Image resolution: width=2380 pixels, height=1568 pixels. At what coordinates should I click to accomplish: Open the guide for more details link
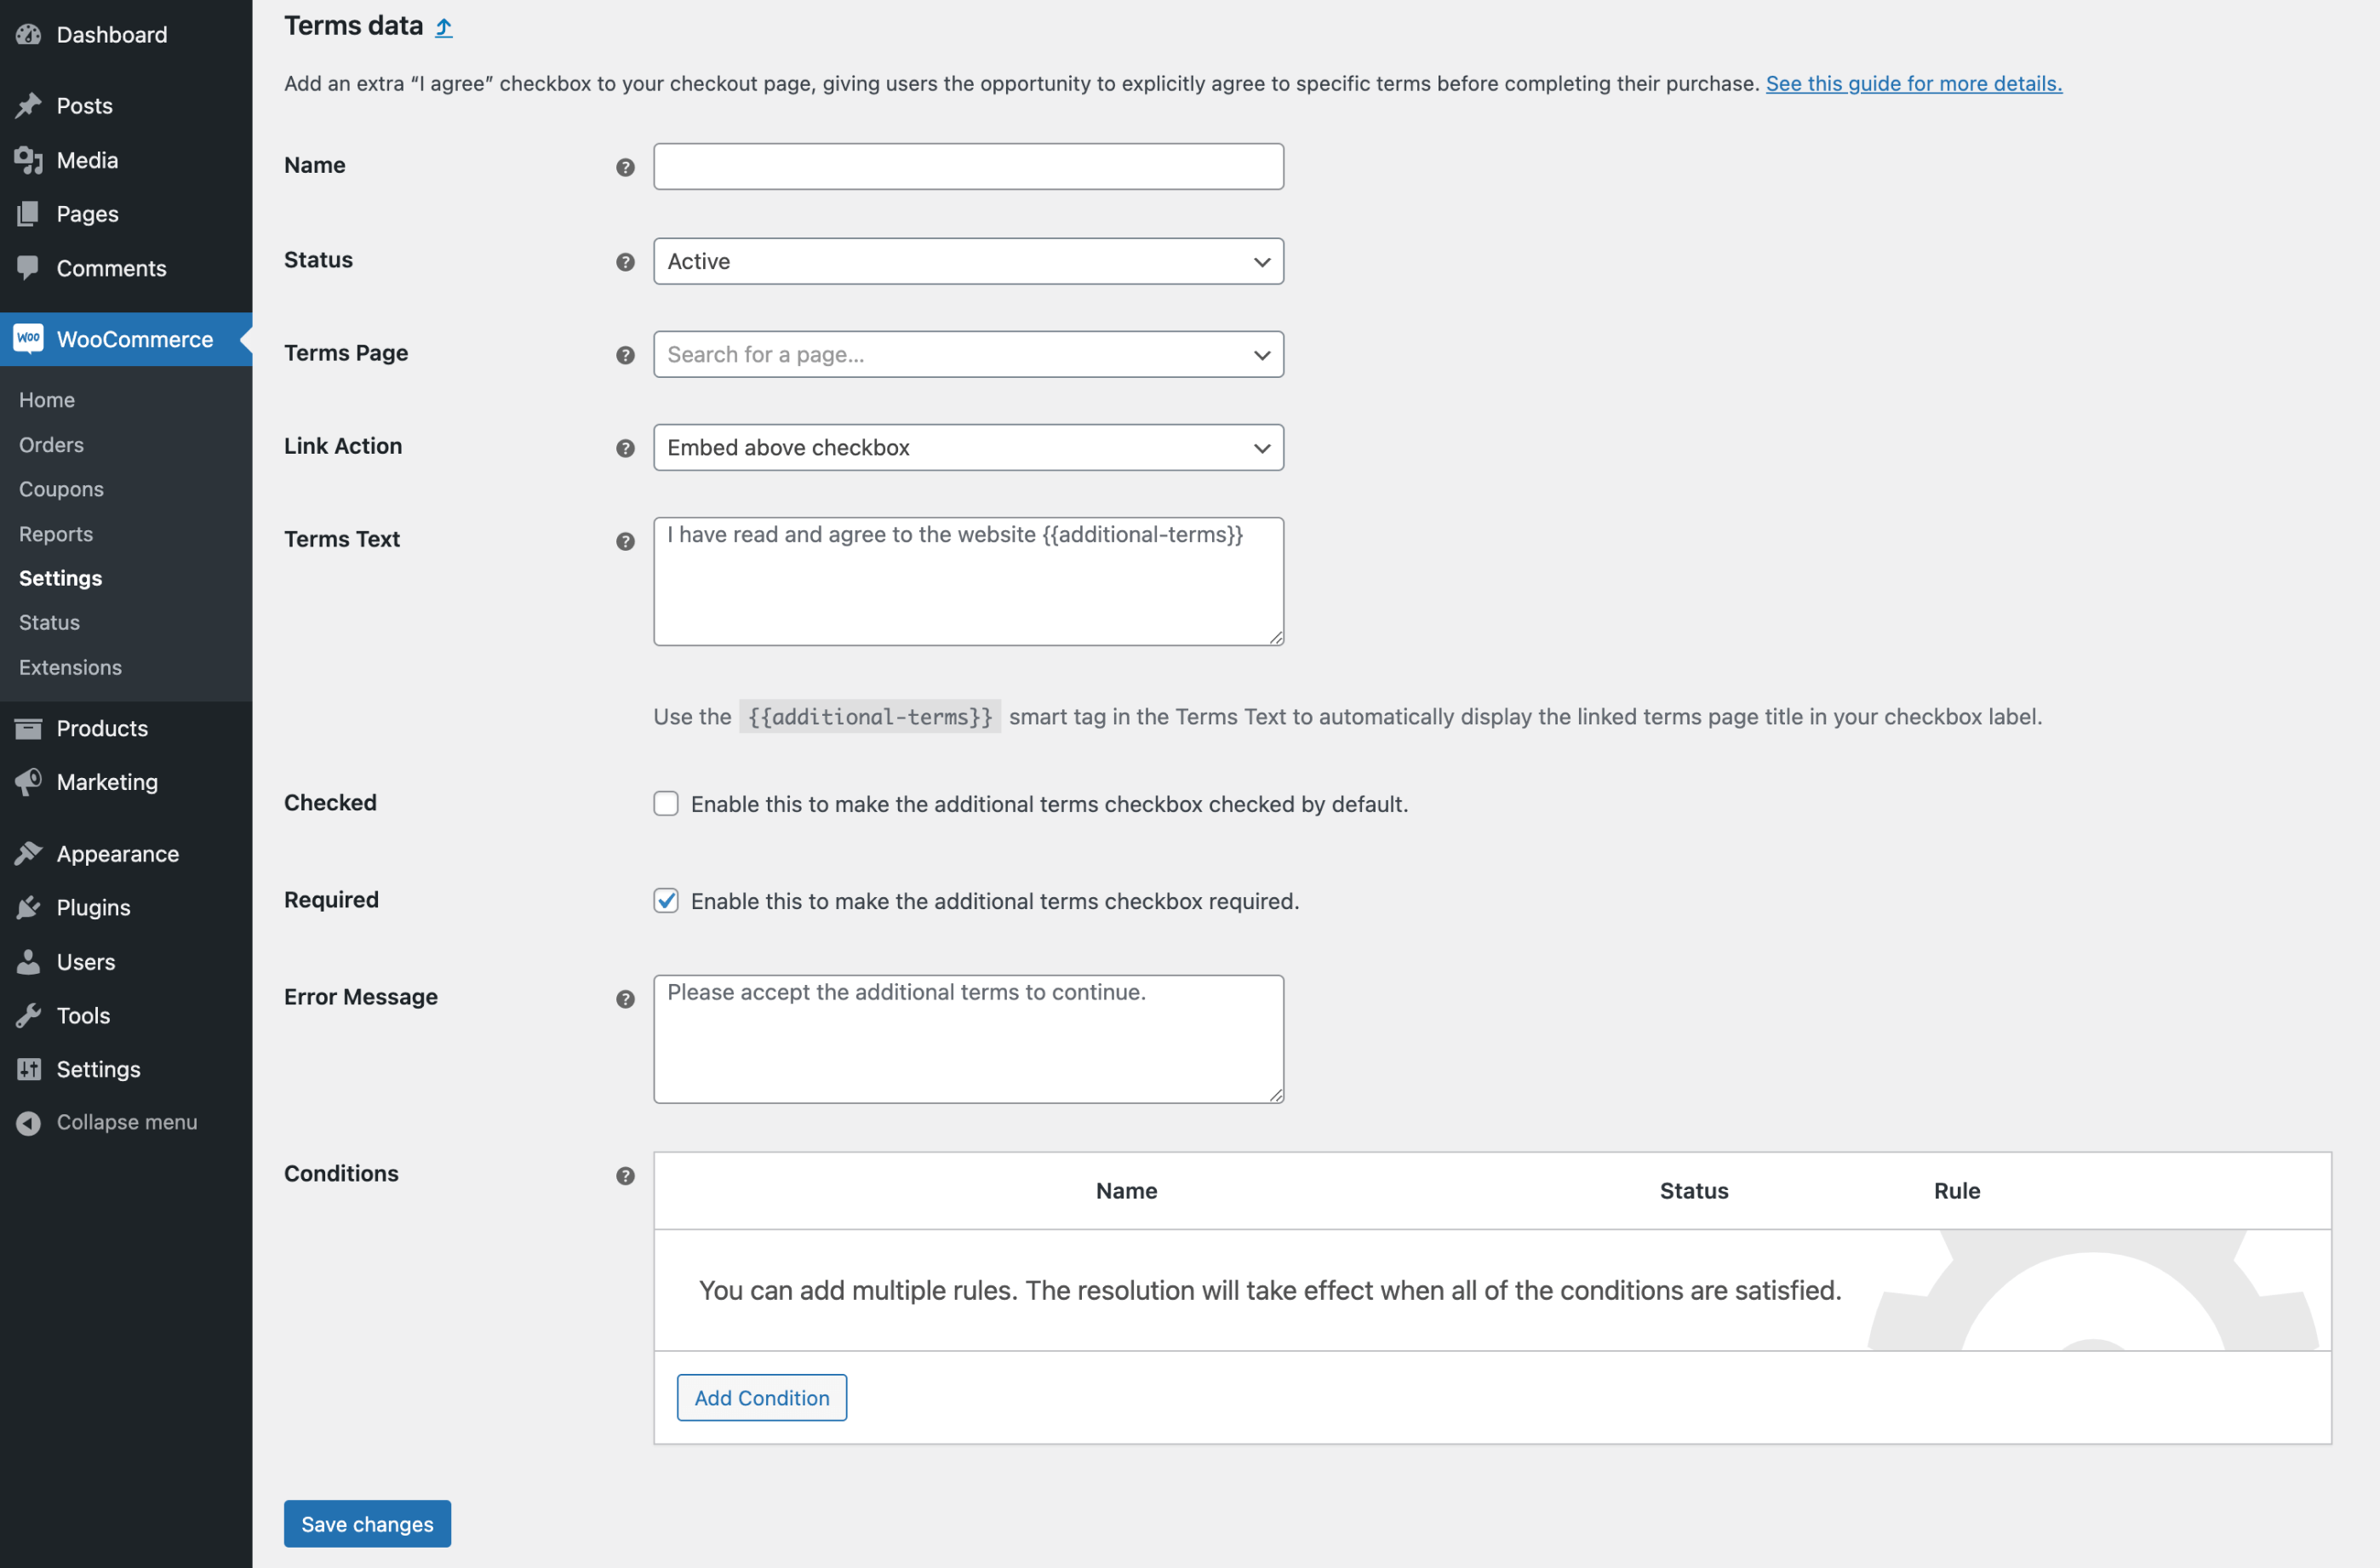1913,83
